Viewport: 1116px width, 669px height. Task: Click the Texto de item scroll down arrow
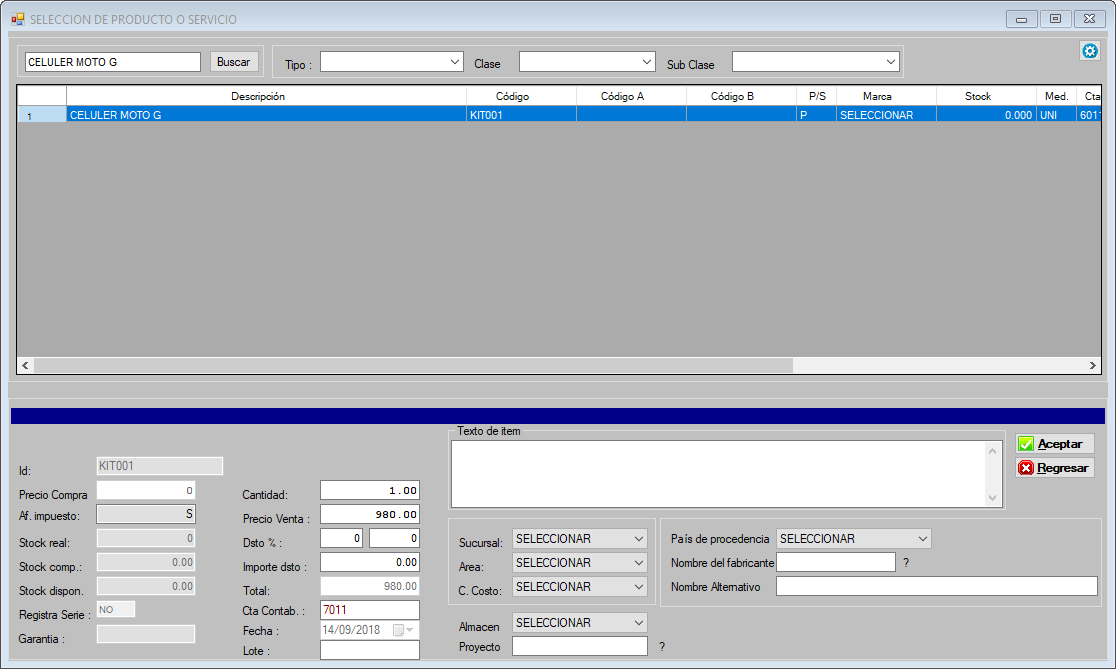pos(992,498)
